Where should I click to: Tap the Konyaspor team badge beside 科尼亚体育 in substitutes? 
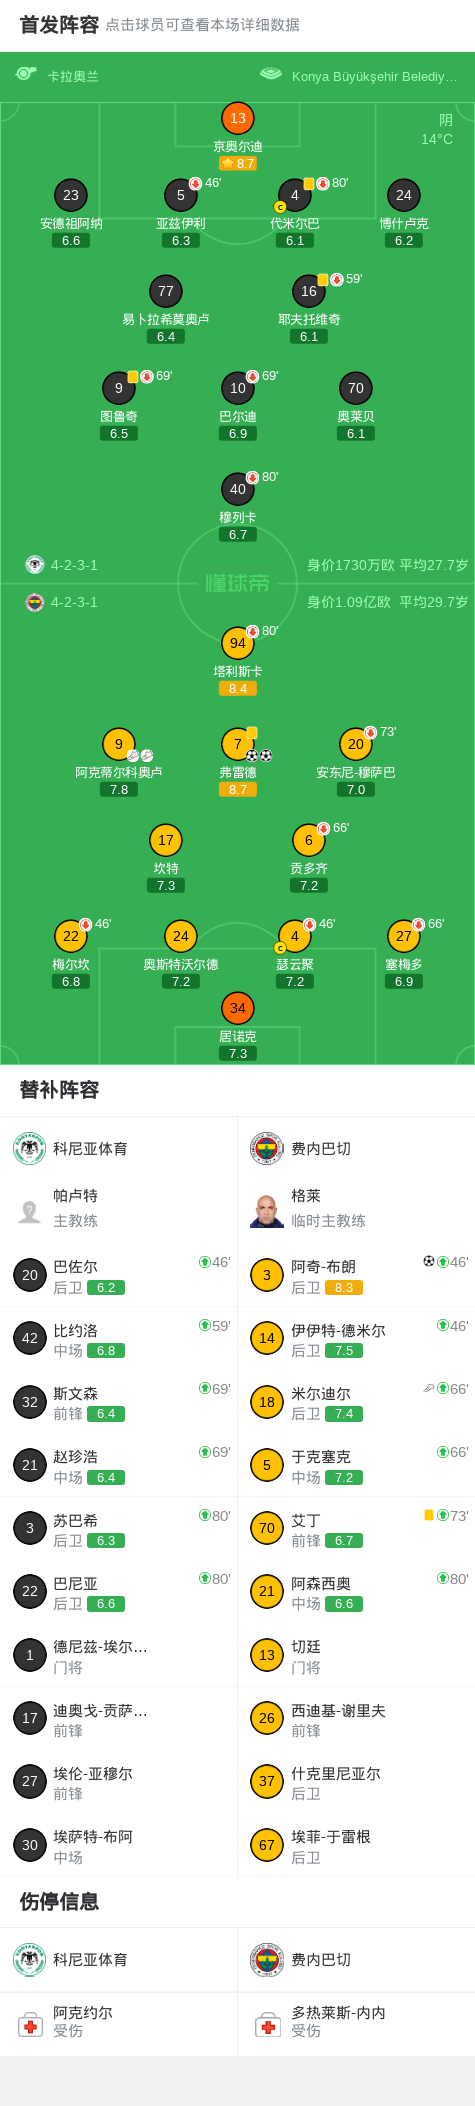click(30, 1148)
